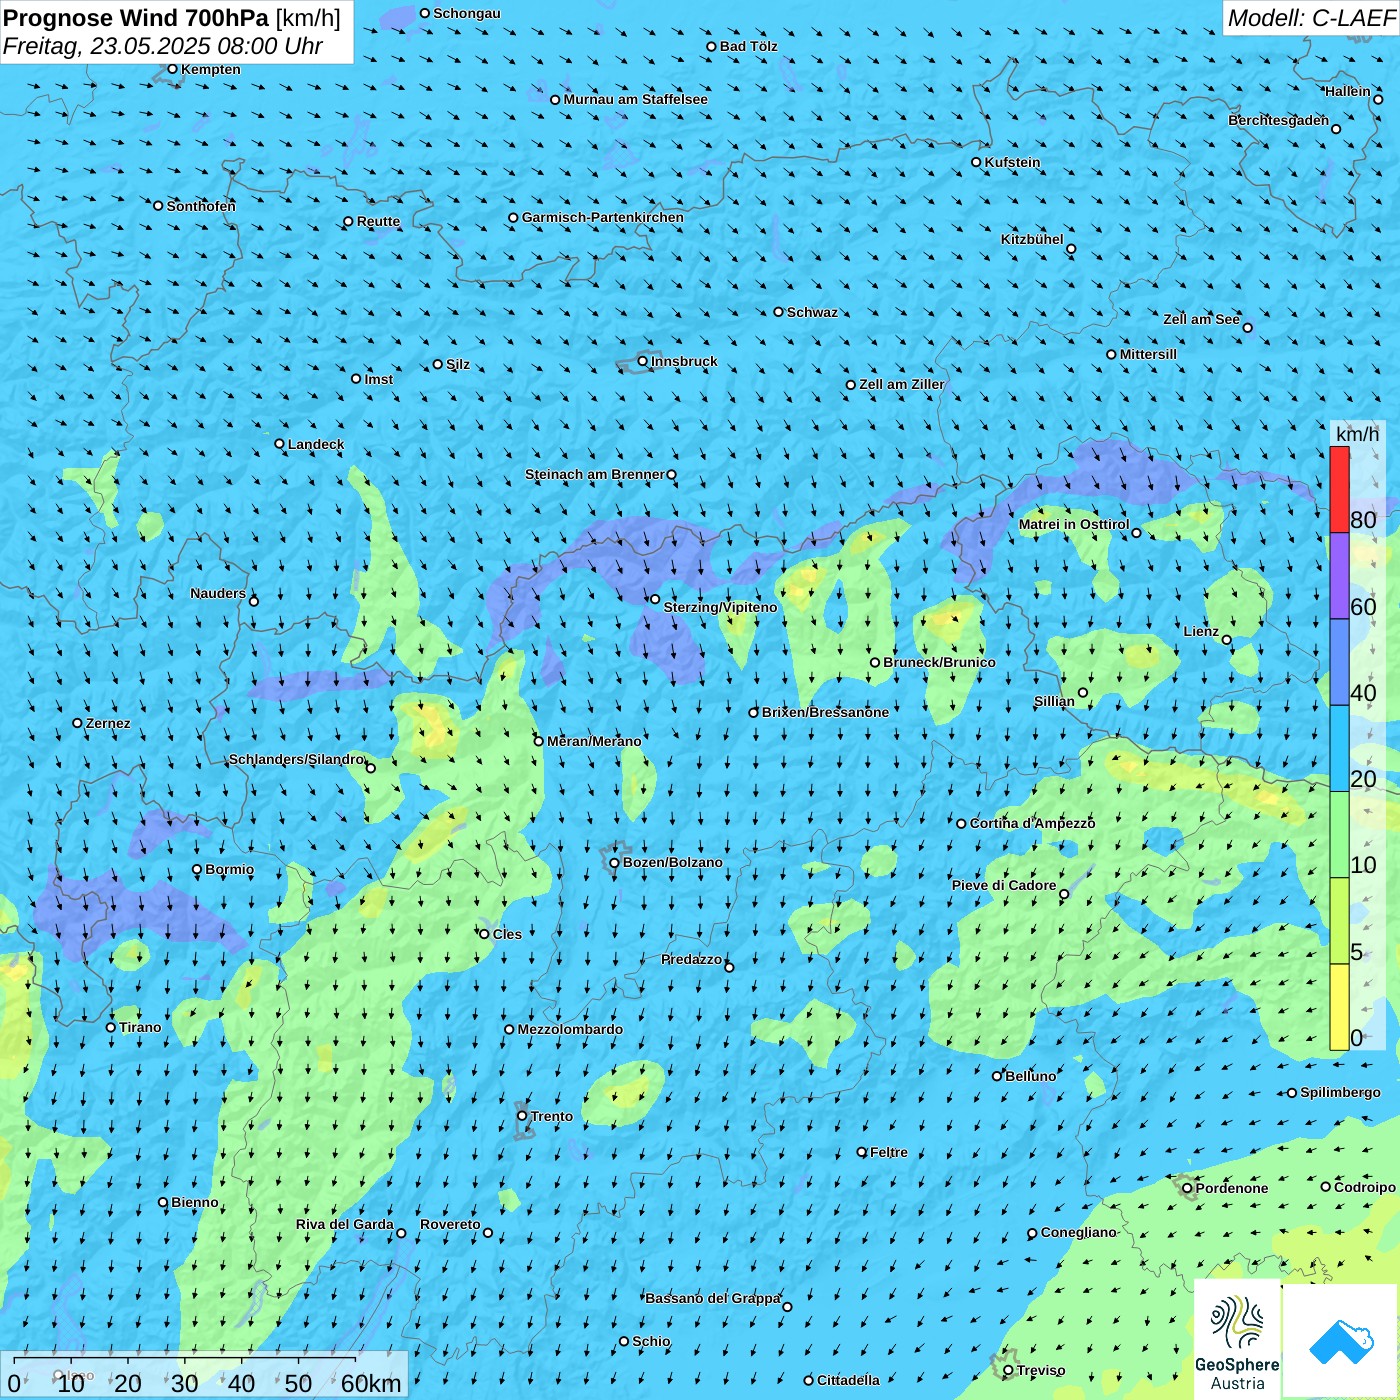Click the Predazzo location dot

click(x=729, y=967)
